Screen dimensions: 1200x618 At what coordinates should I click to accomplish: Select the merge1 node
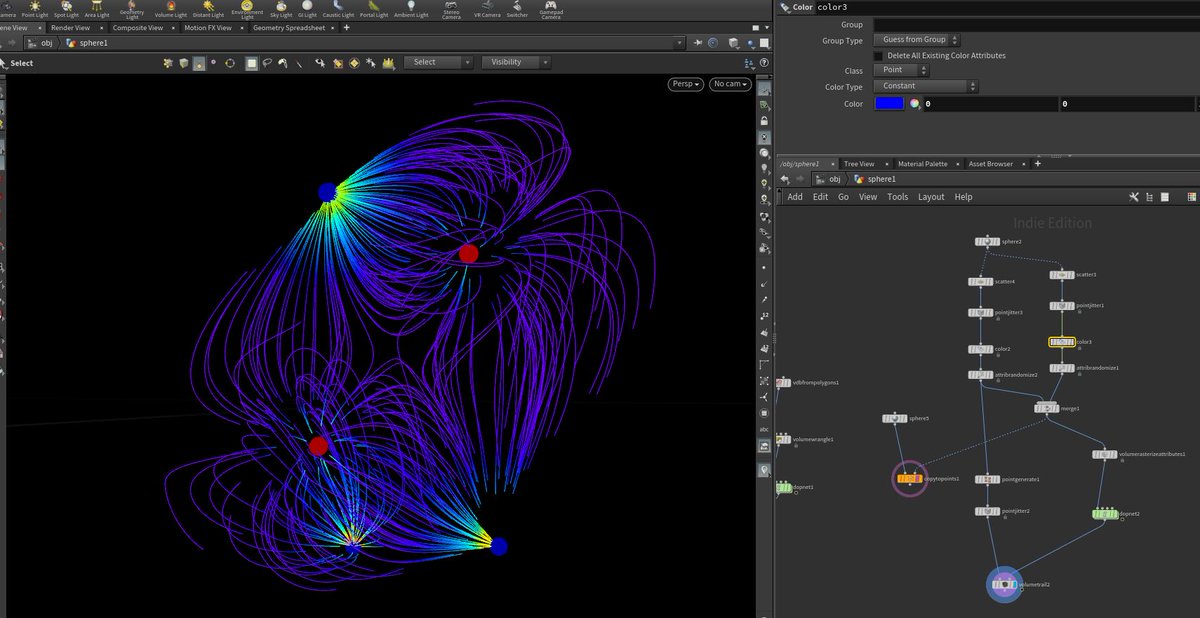coord(1046,407)
